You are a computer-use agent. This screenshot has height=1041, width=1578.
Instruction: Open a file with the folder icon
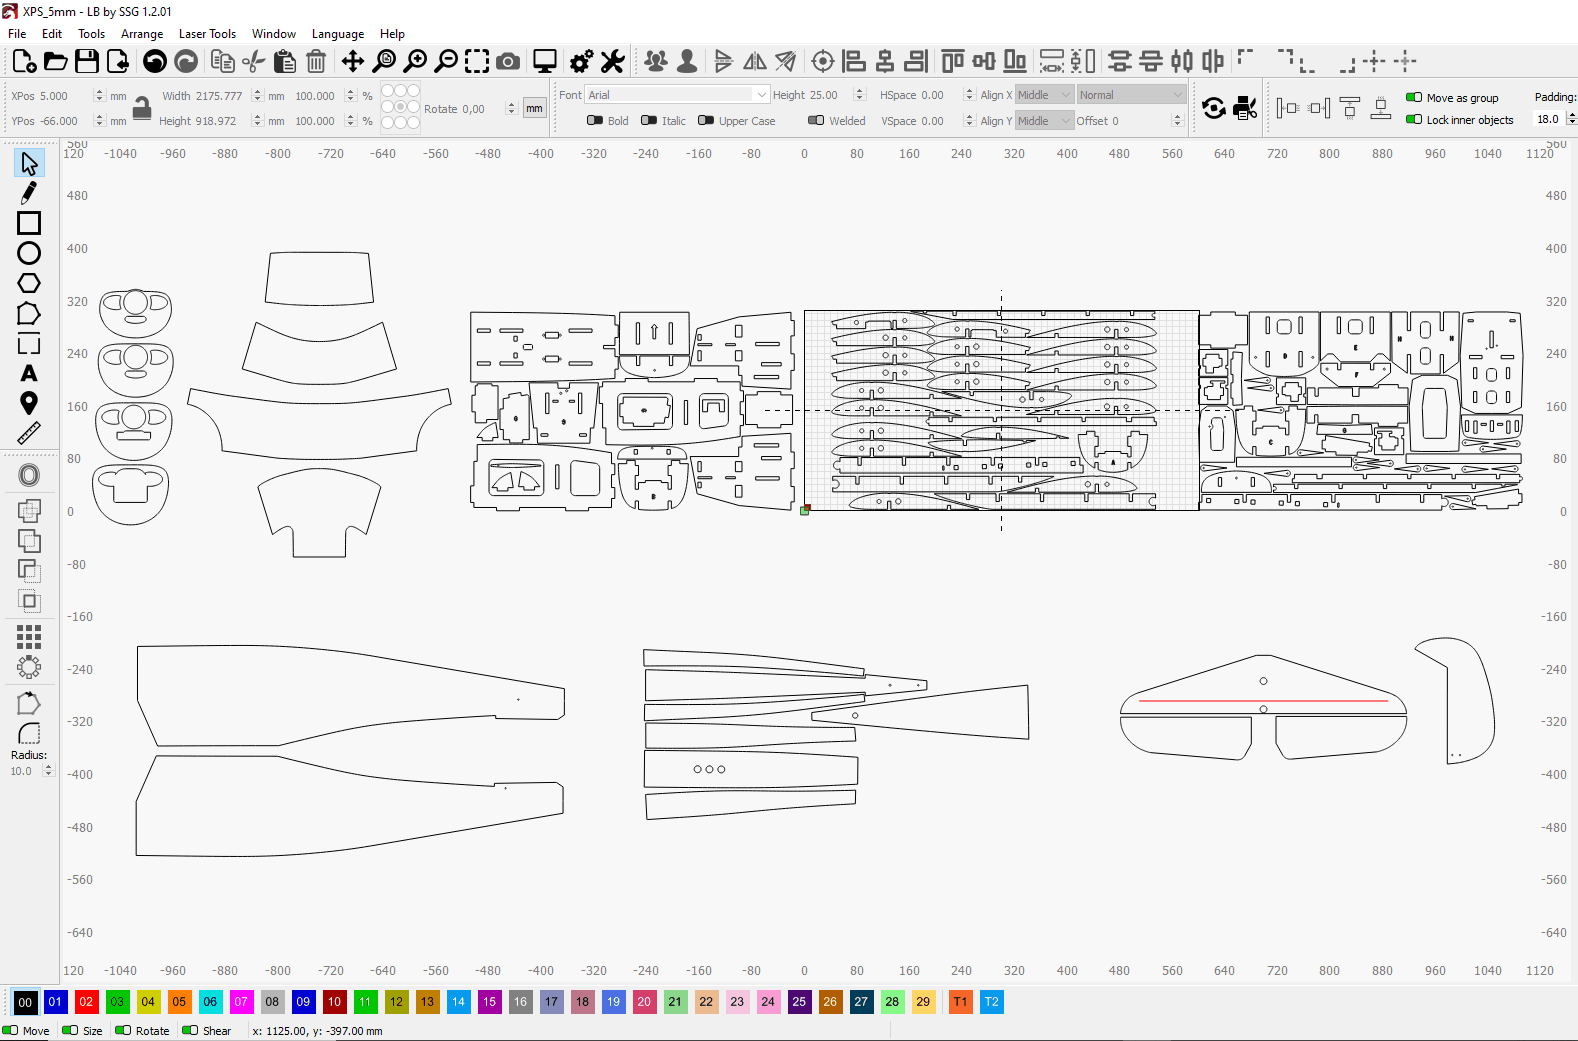pyautogui.click(x=56, y=62)
